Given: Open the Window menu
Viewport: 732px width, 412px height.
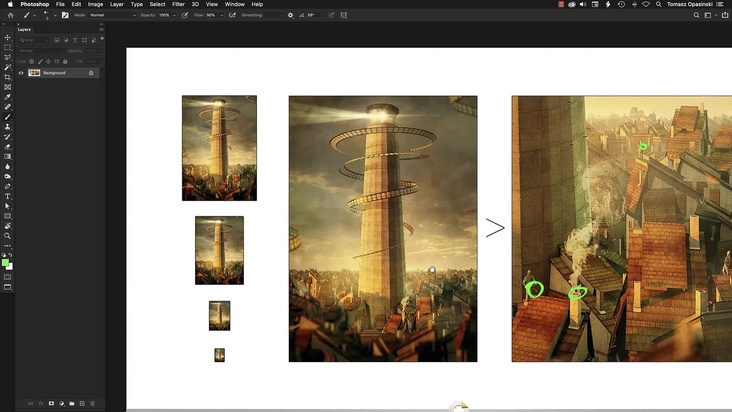Looking at the screenshot, I should tap(234, 4).
